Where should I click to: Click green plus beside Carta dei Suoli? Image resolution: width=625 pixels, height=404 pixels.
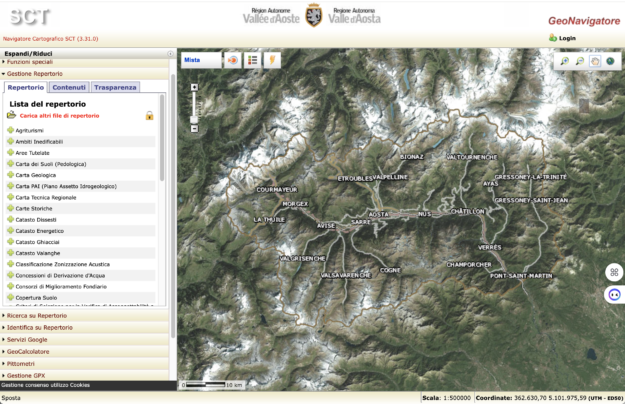(11, 163)
